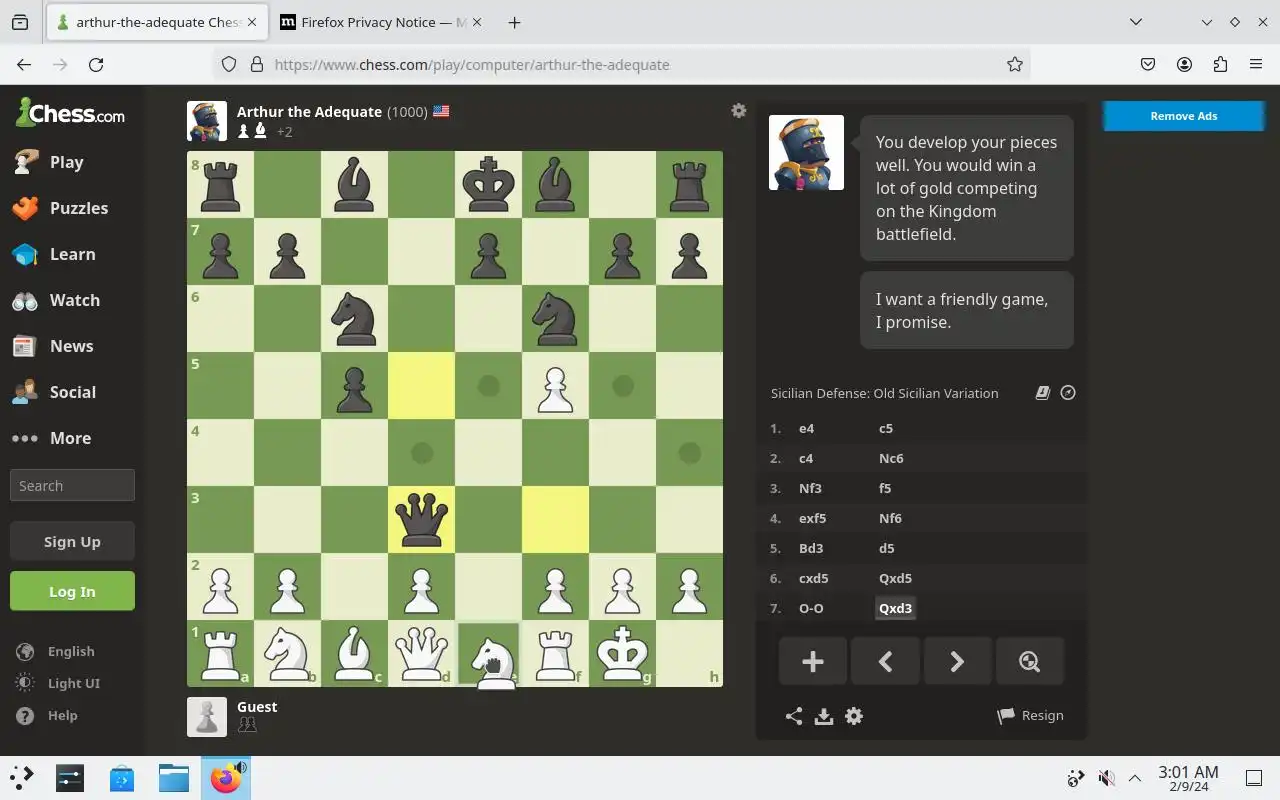Go to the previous move arrow
The image size is (1280, 800).
[x=885, y=661]
